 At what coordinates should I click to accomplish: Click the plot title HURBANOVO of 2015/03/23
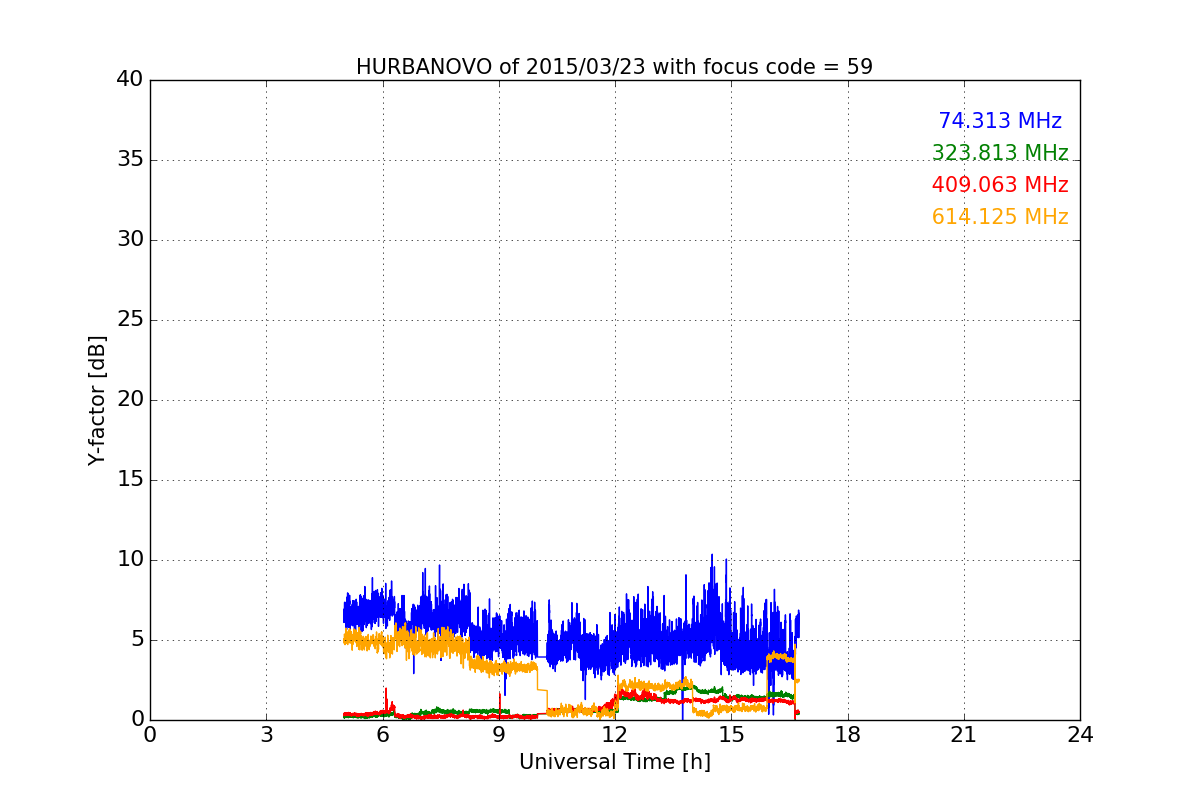(x=614, y=67)
